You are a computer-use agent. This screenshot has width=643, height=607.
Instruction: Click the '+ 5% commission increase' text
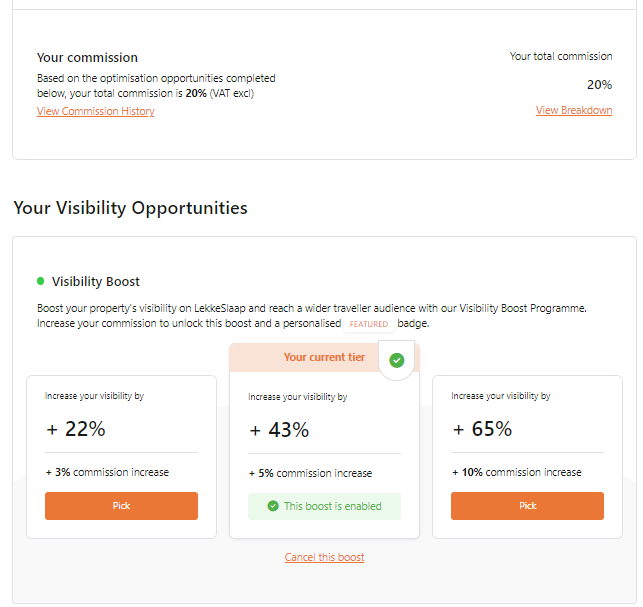(310, 473)
